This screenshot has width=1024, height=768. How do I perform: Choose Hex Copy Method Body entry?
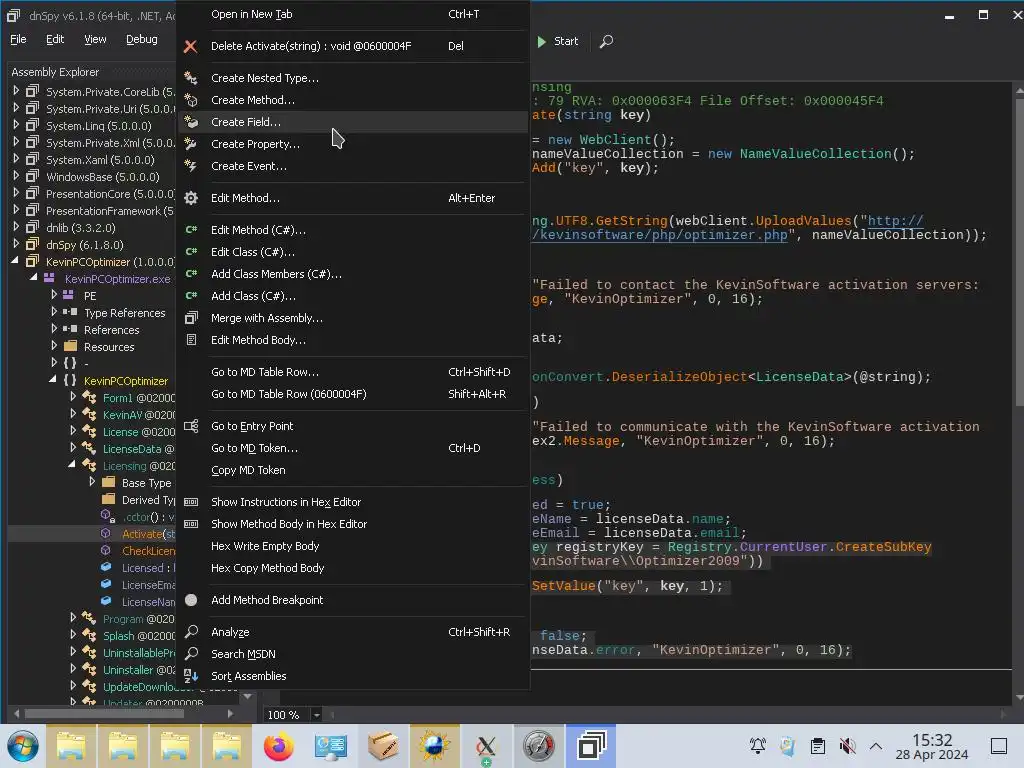point(268,568)
